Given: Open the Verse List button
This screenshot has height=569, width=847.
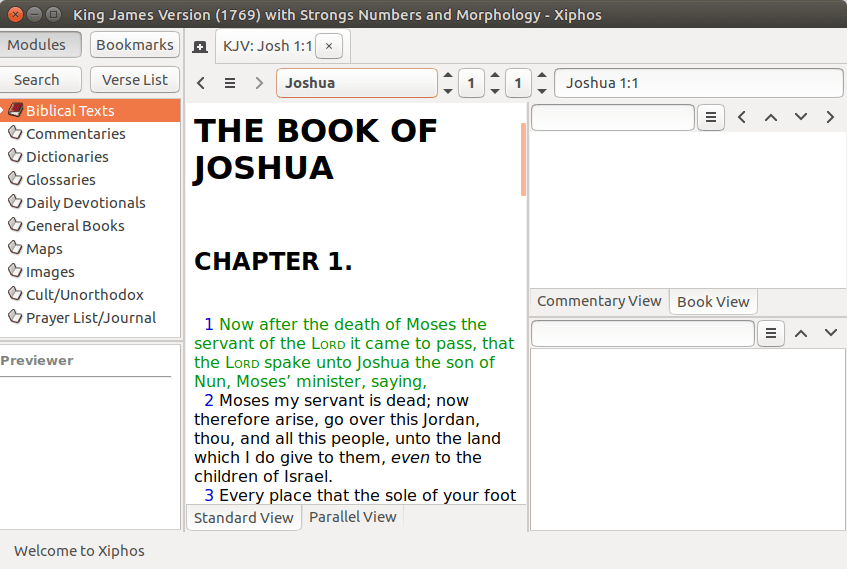Looking at the screenshot, I should pos(135,80).
